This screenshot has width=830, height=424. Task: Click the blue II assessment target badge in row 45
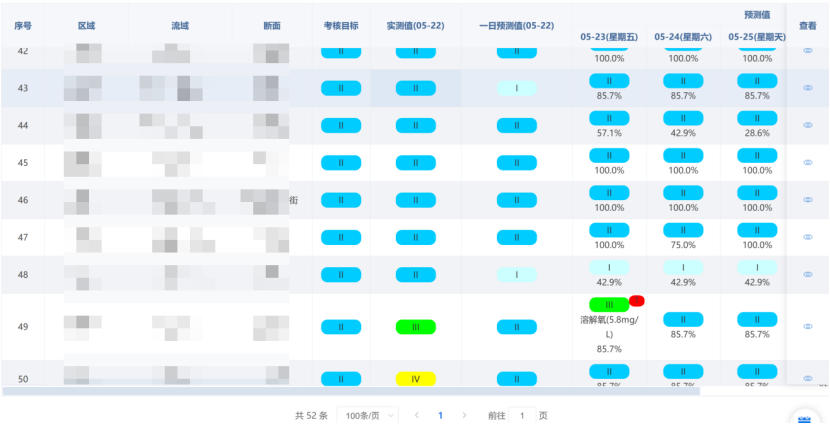pos(341,163)
